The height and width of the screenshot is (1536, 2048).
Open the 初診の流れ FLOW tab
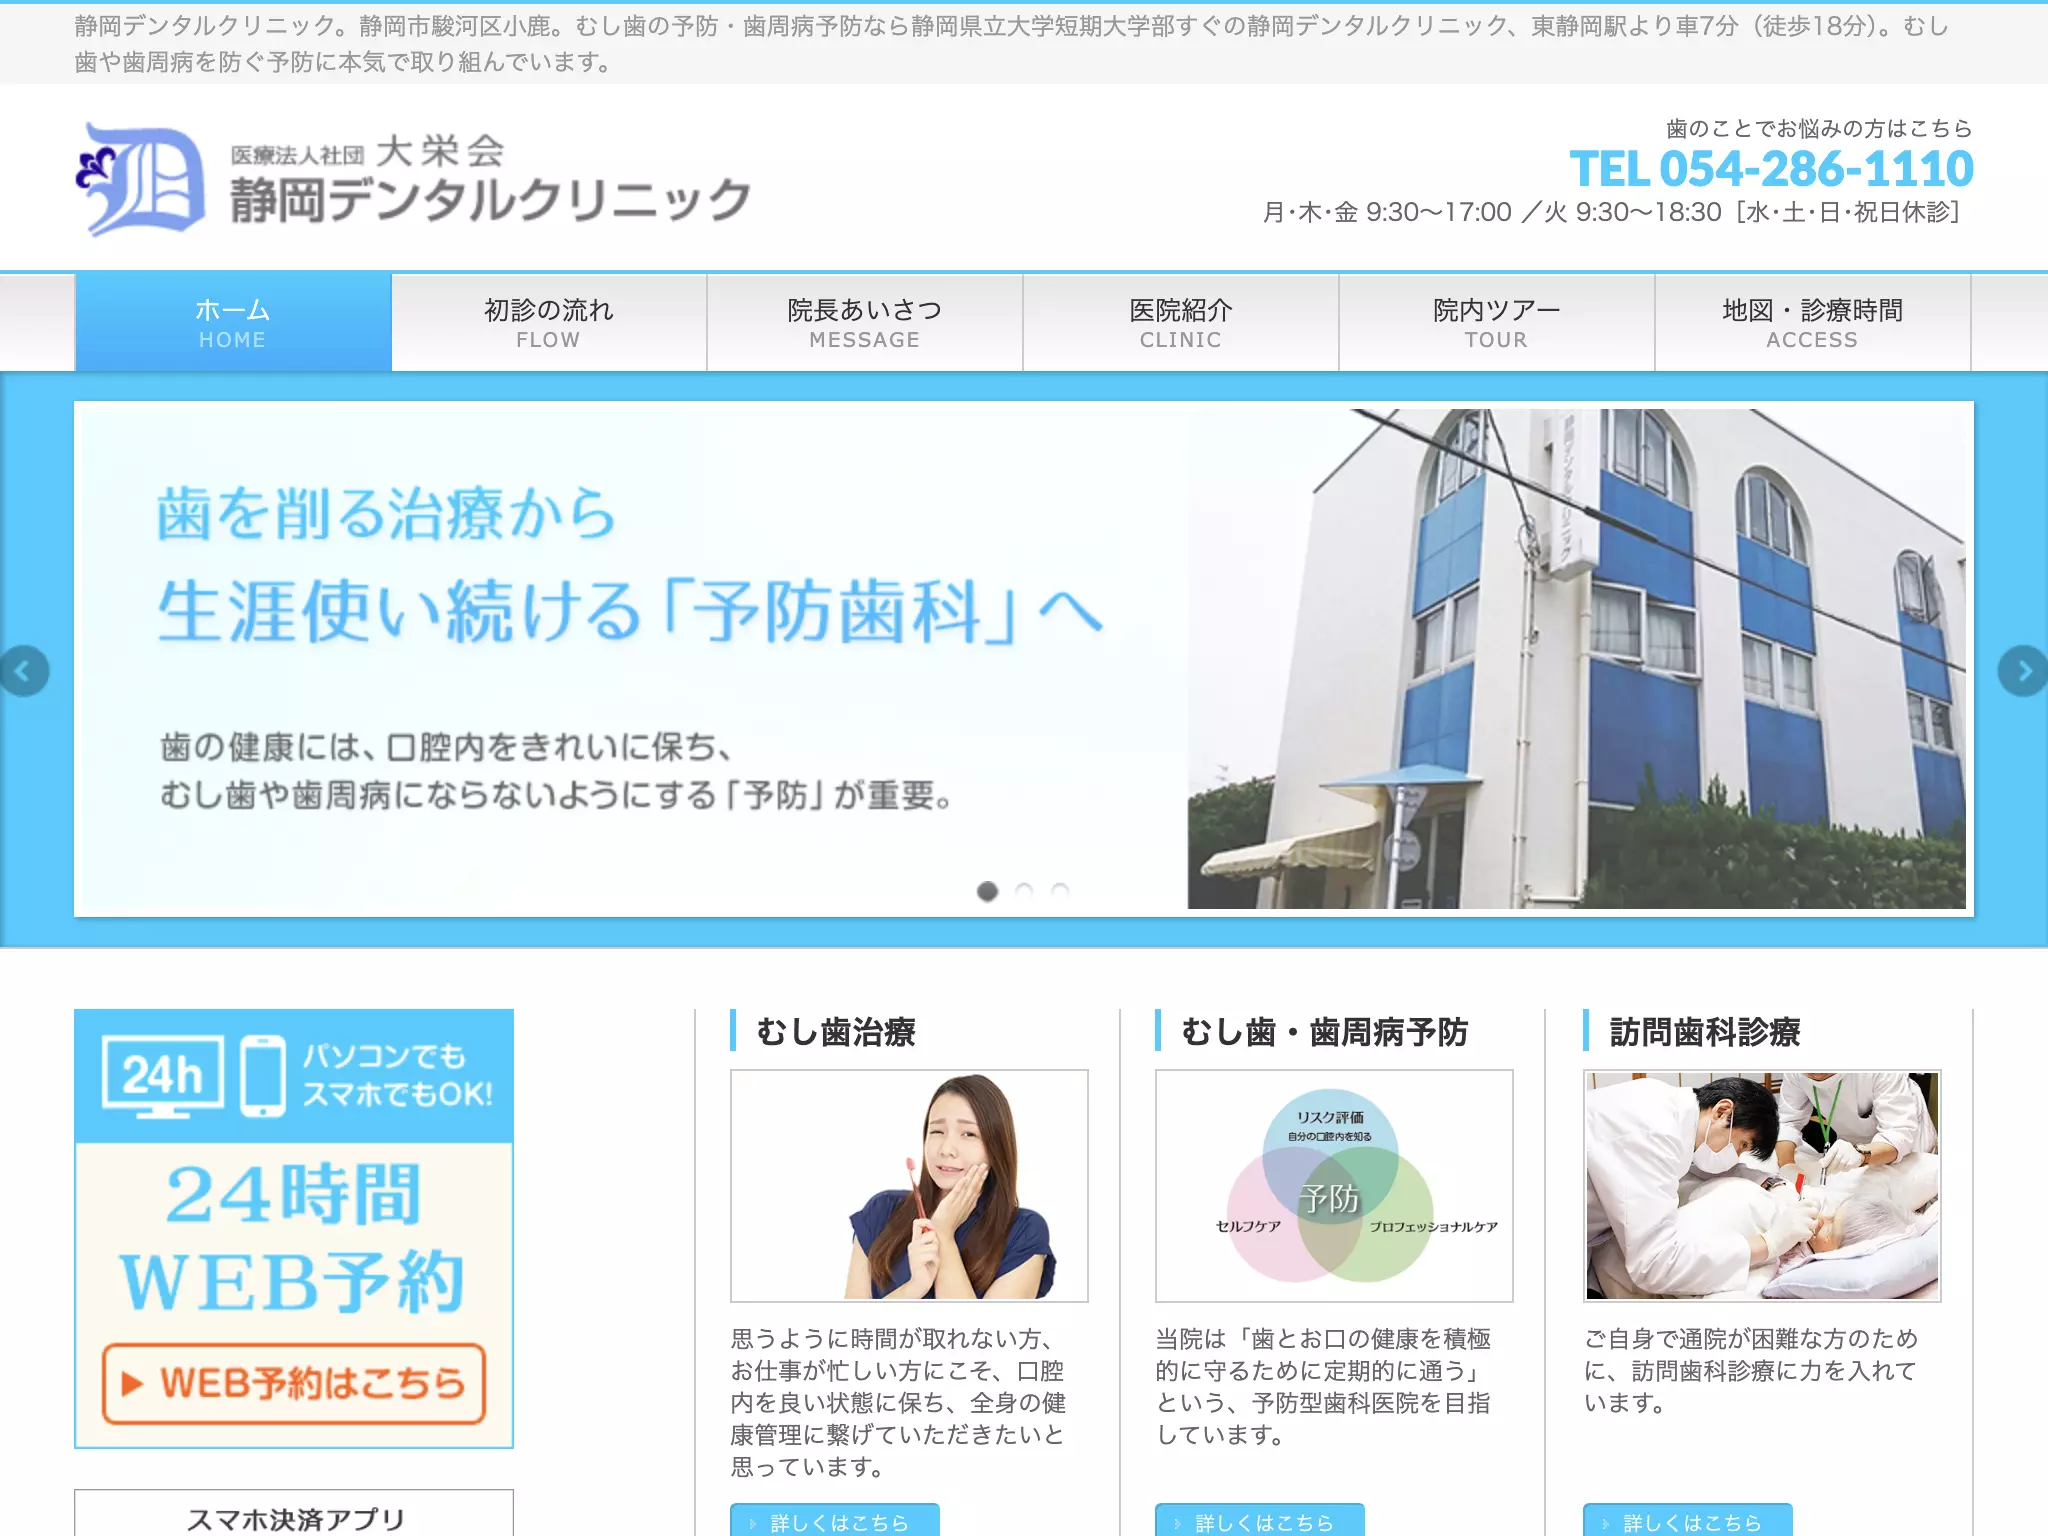pos(549,323)
